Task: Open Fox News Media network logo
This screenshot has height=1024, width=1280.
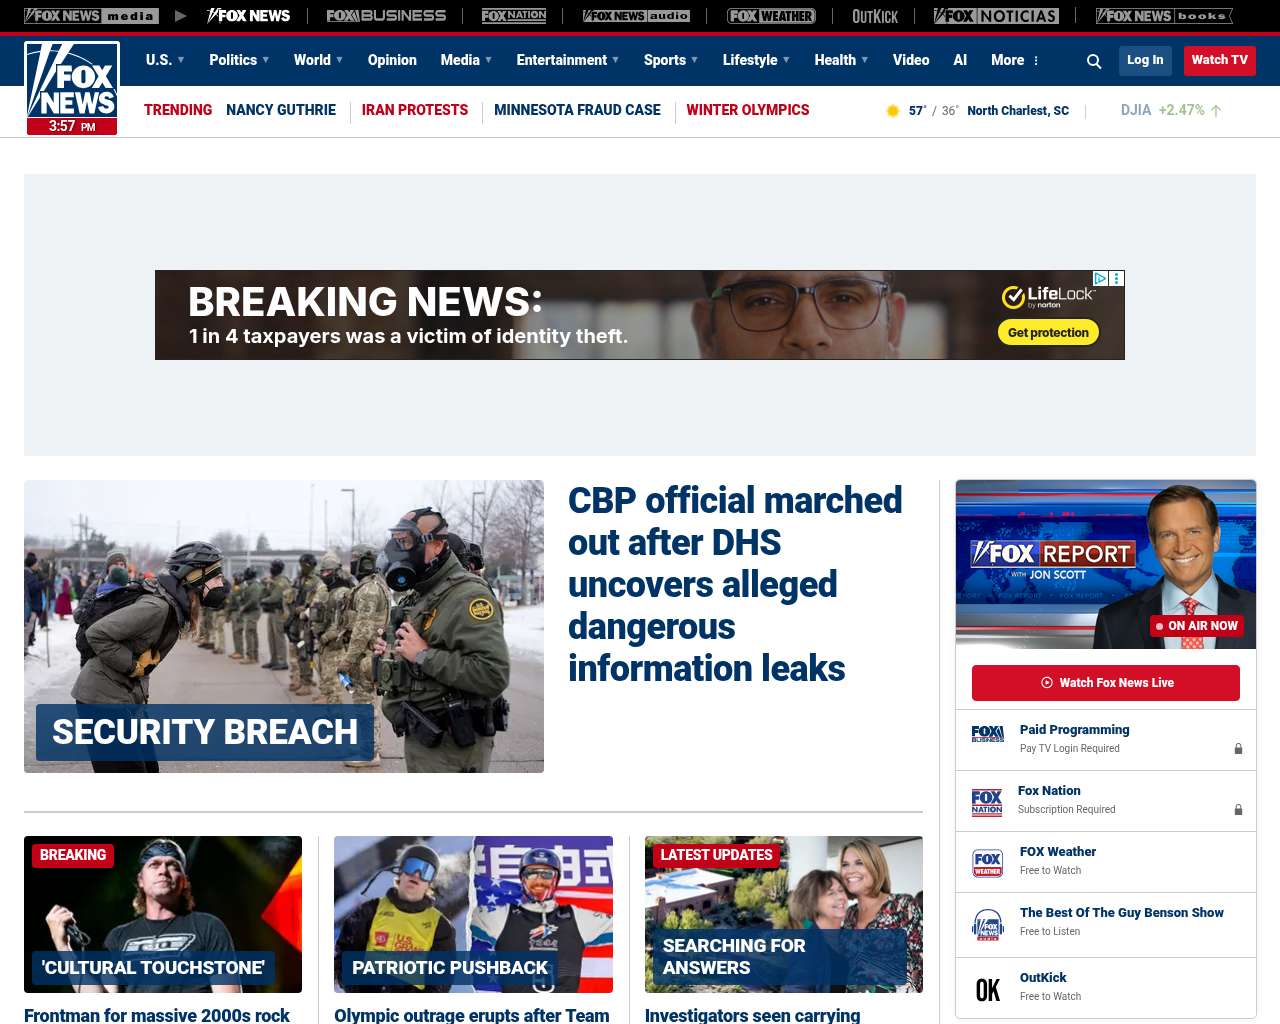Action: pos(91,16)
